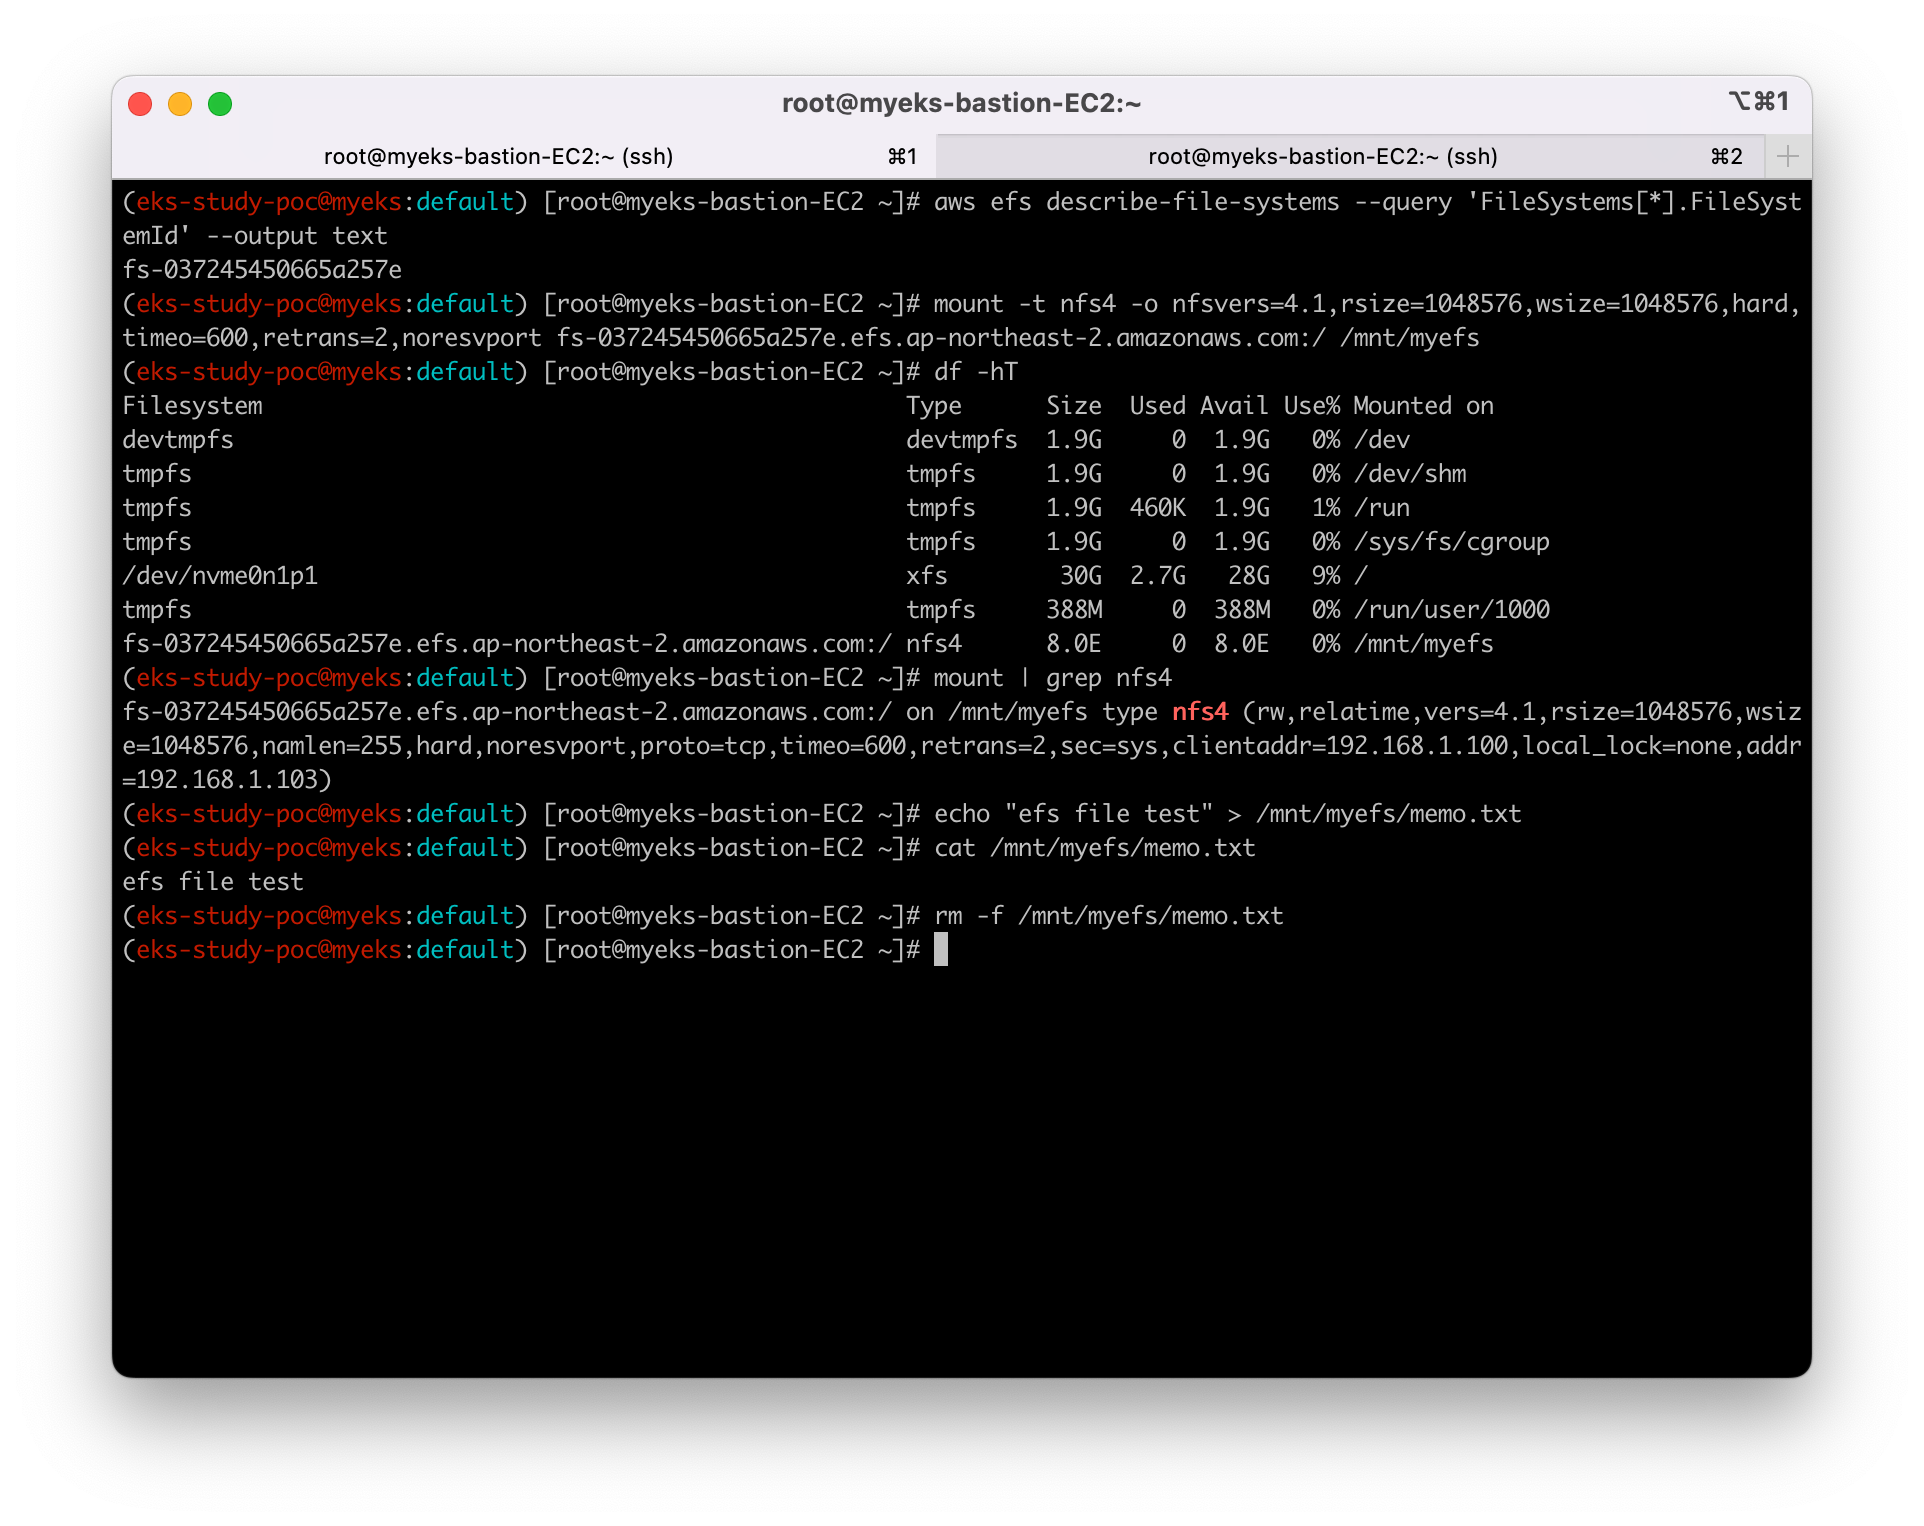Open a new tab with plus button

(1788, 156)
